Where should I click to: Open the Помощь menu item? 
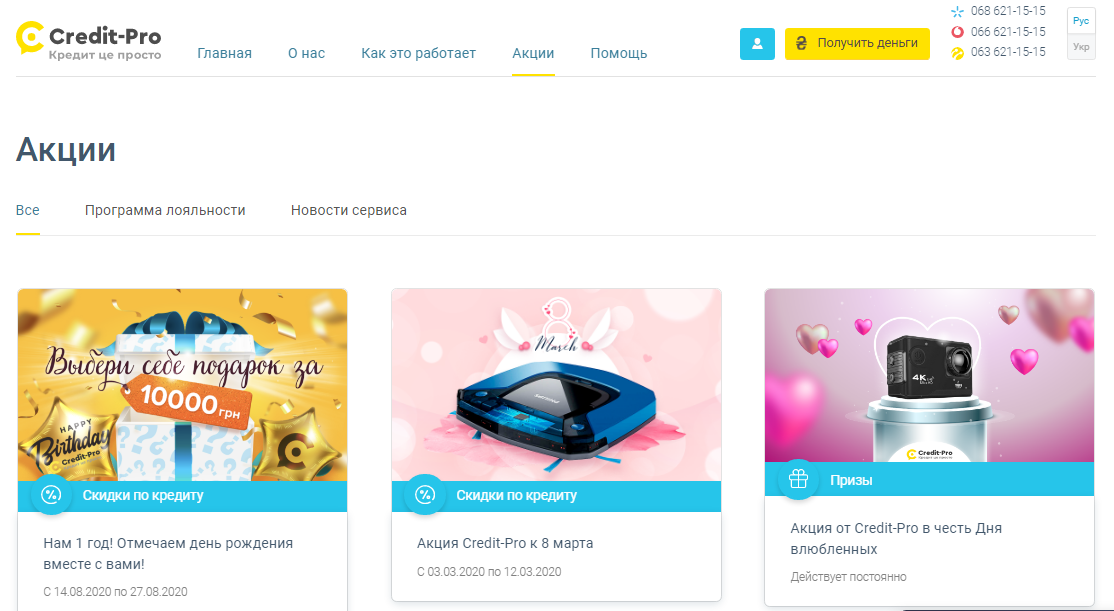(x=619, y=53)
